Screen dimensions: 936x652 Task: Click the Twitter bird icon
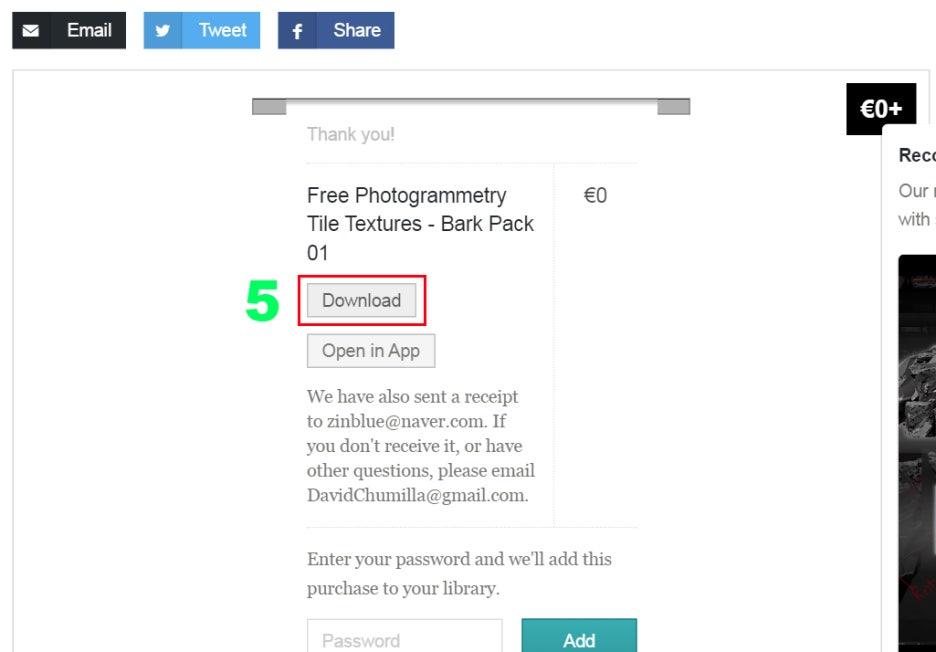(163, 31)
